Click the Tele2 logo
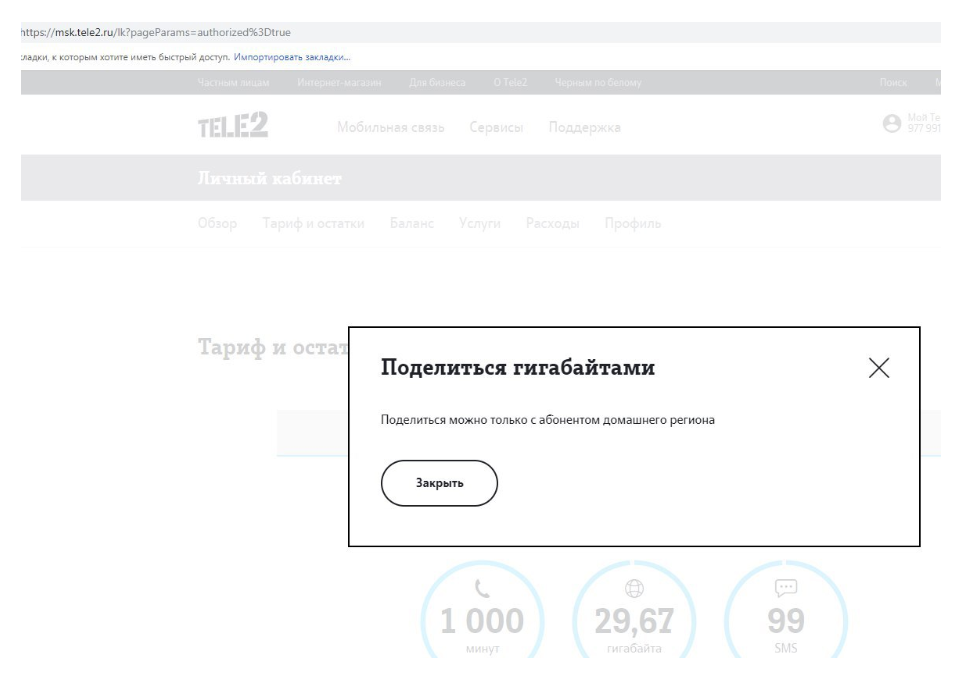The width and height of the screenshot is (961, 678). [x=232, y=127]
